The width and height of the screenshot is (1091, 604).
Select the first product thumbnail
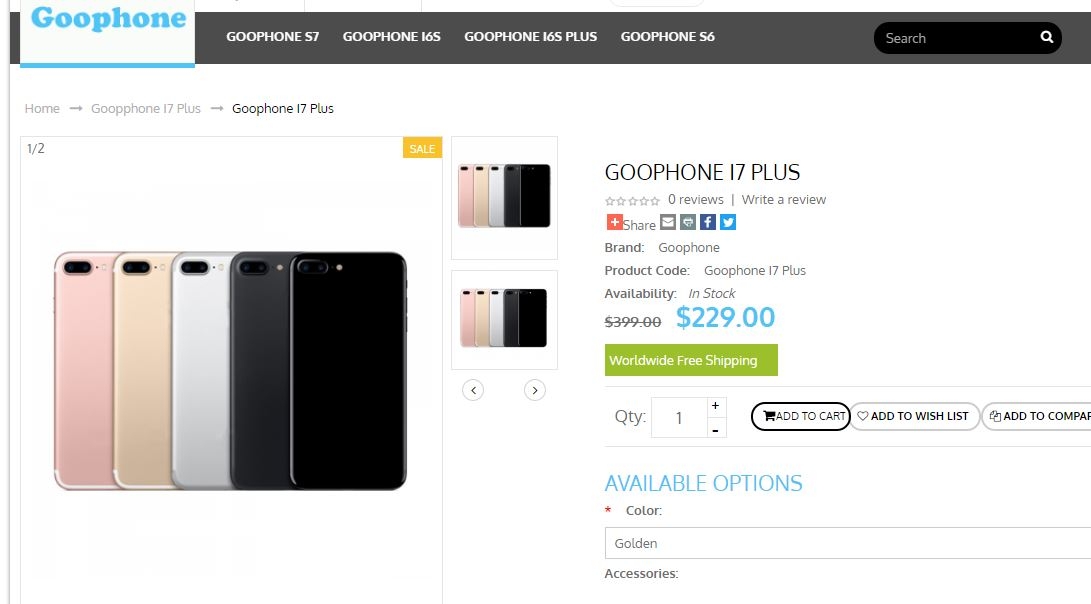click(504, 197)
